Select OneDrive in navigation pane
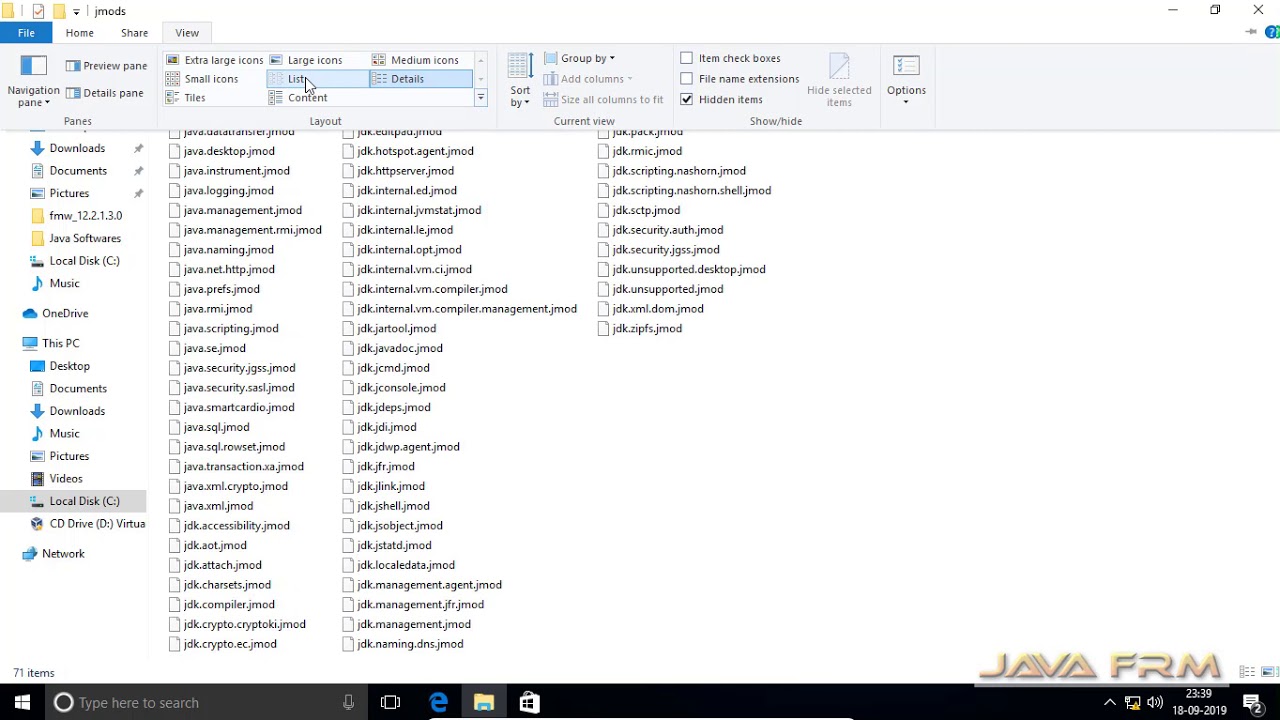The width and height of the screenshot is (1280, 720). (65, 314)
